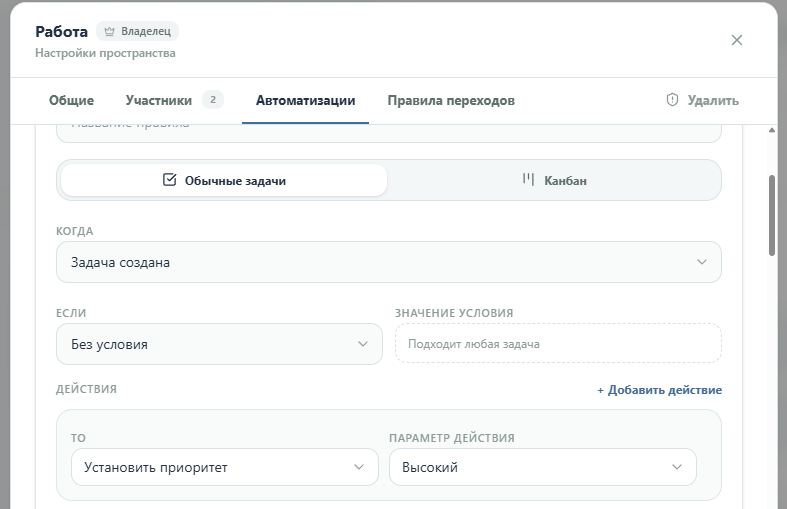Switch to Канбан mode
787x509 pixels.
point(554,180)
